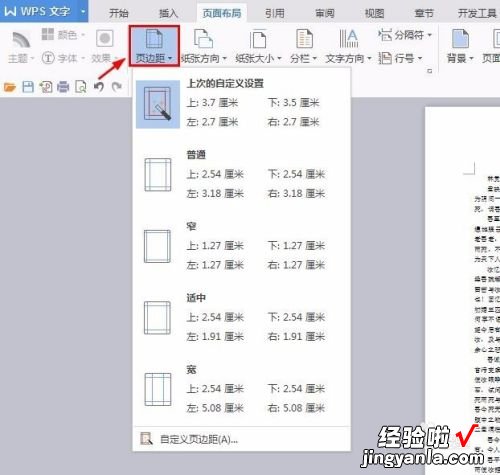
Task: Click the print preview icon
Action: click(x=81, y=87)
